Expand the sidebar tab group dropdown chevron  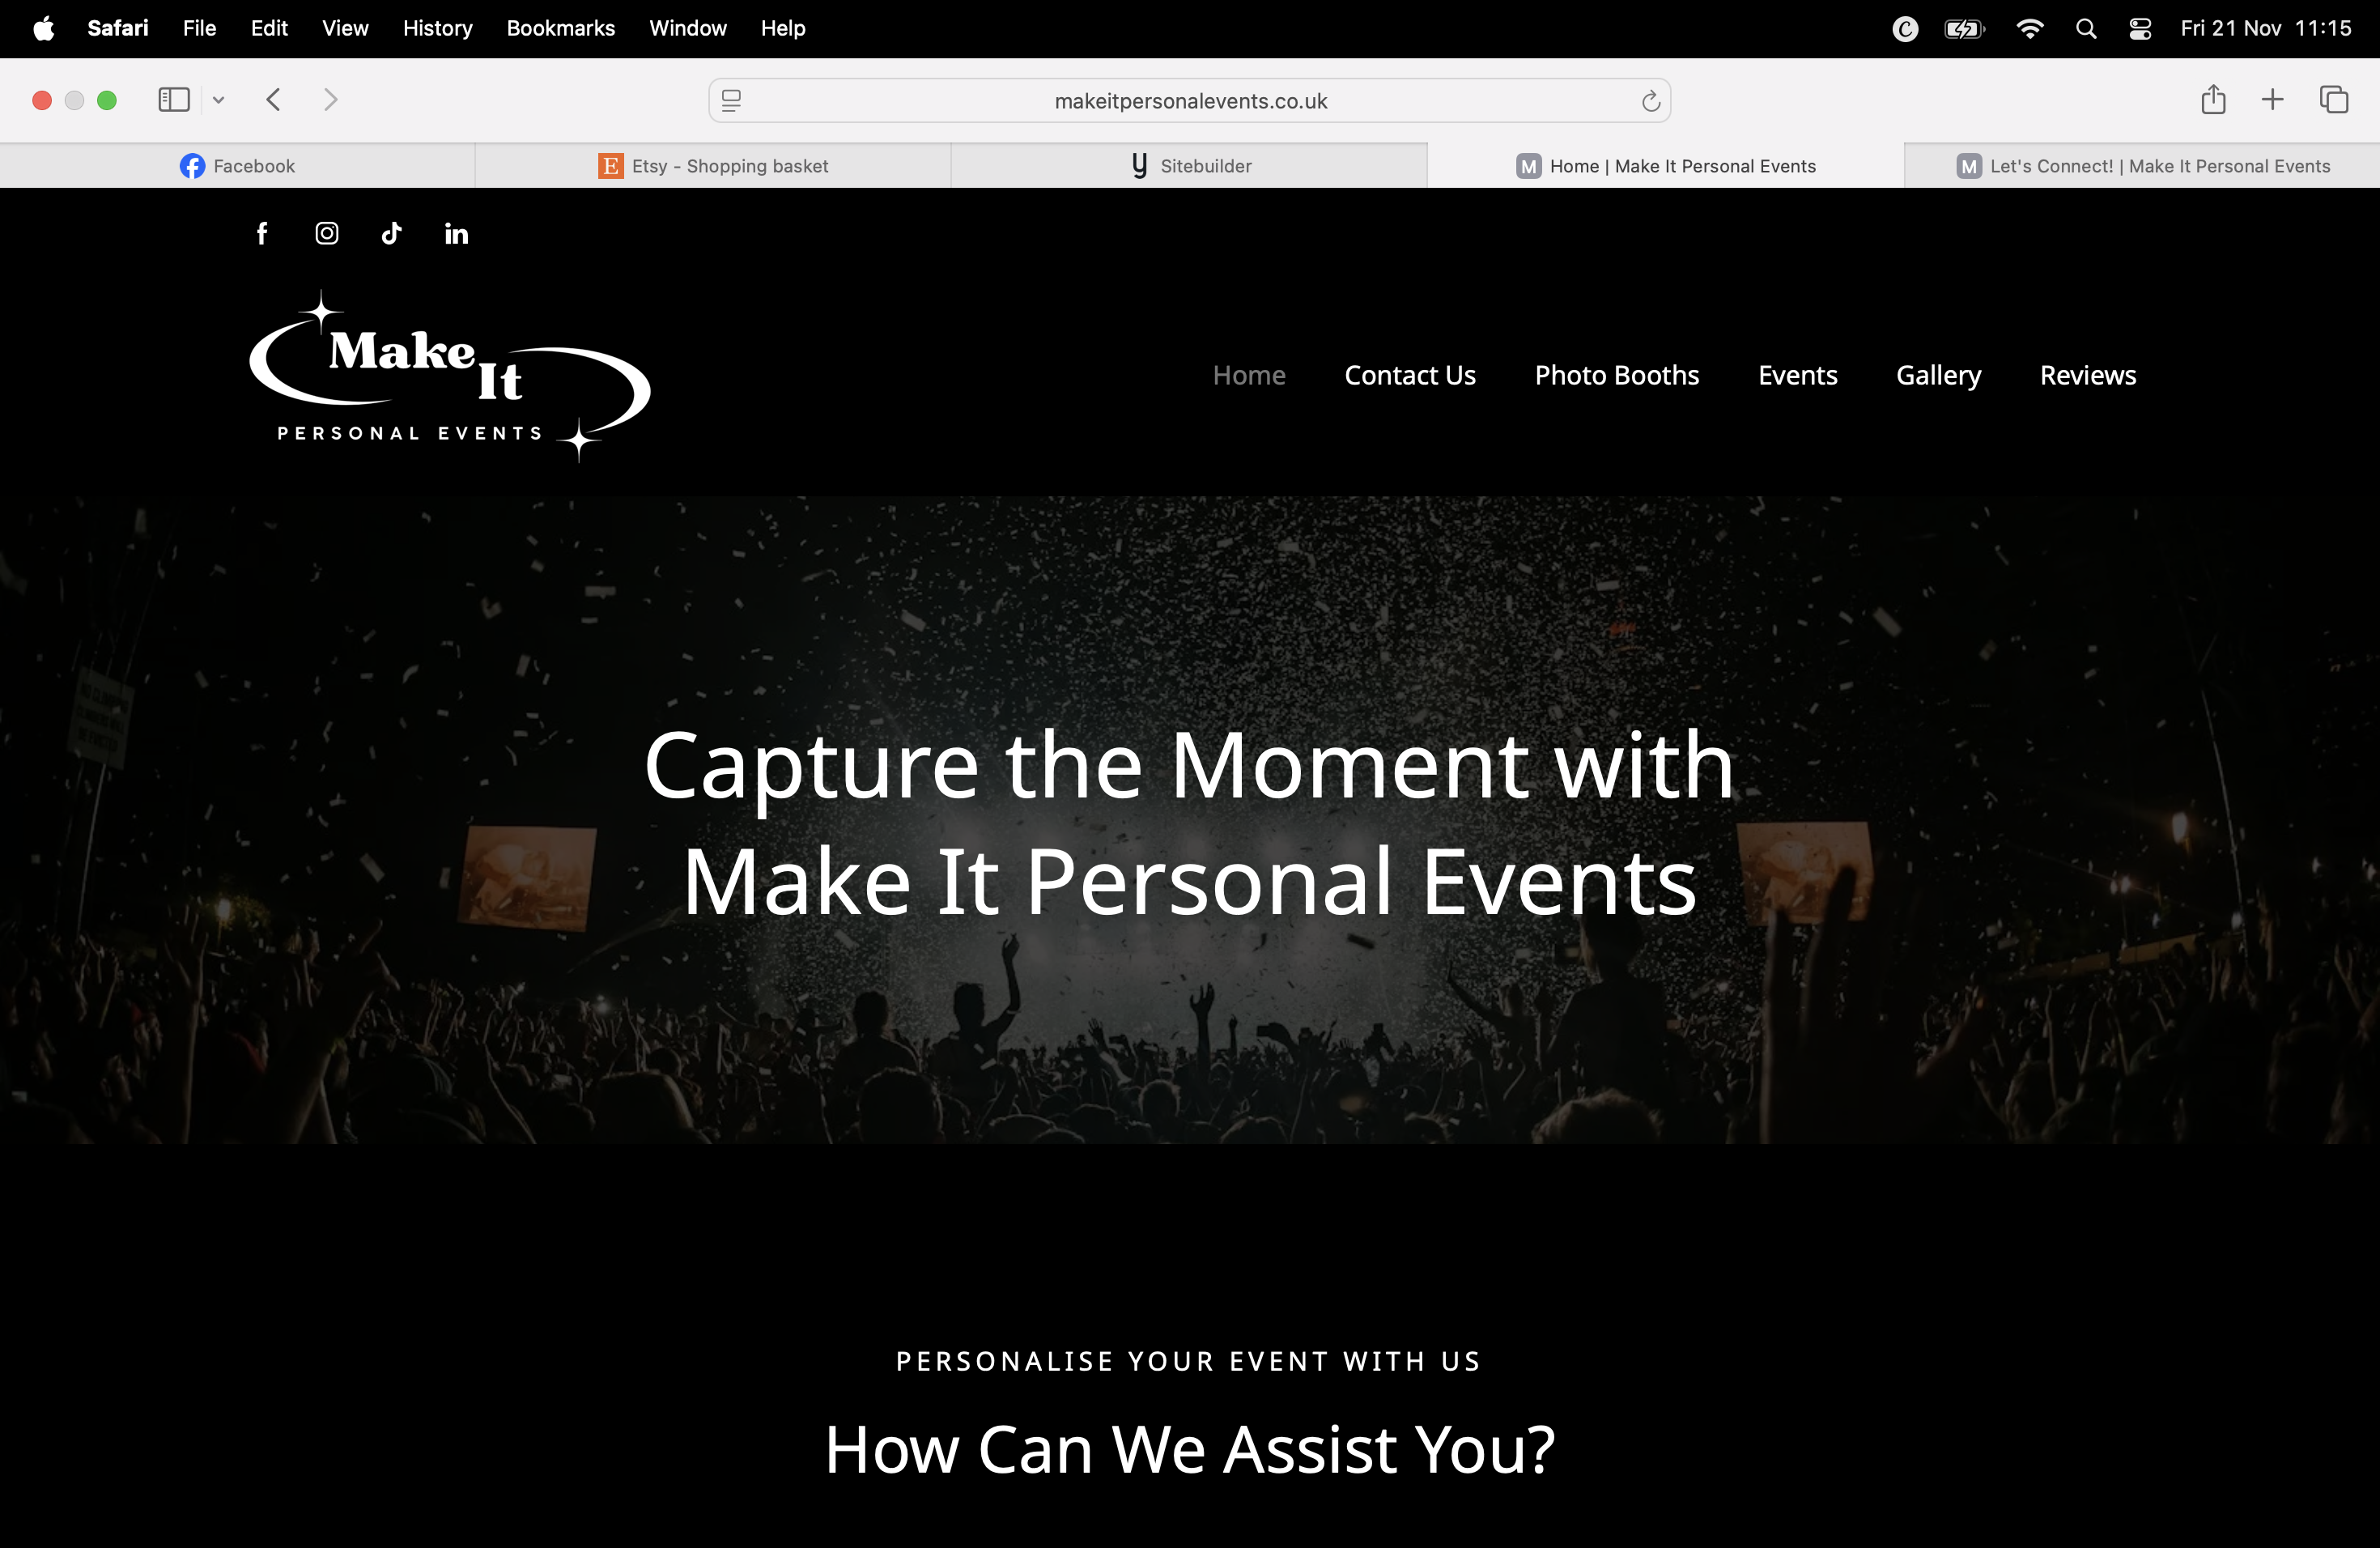218,100
